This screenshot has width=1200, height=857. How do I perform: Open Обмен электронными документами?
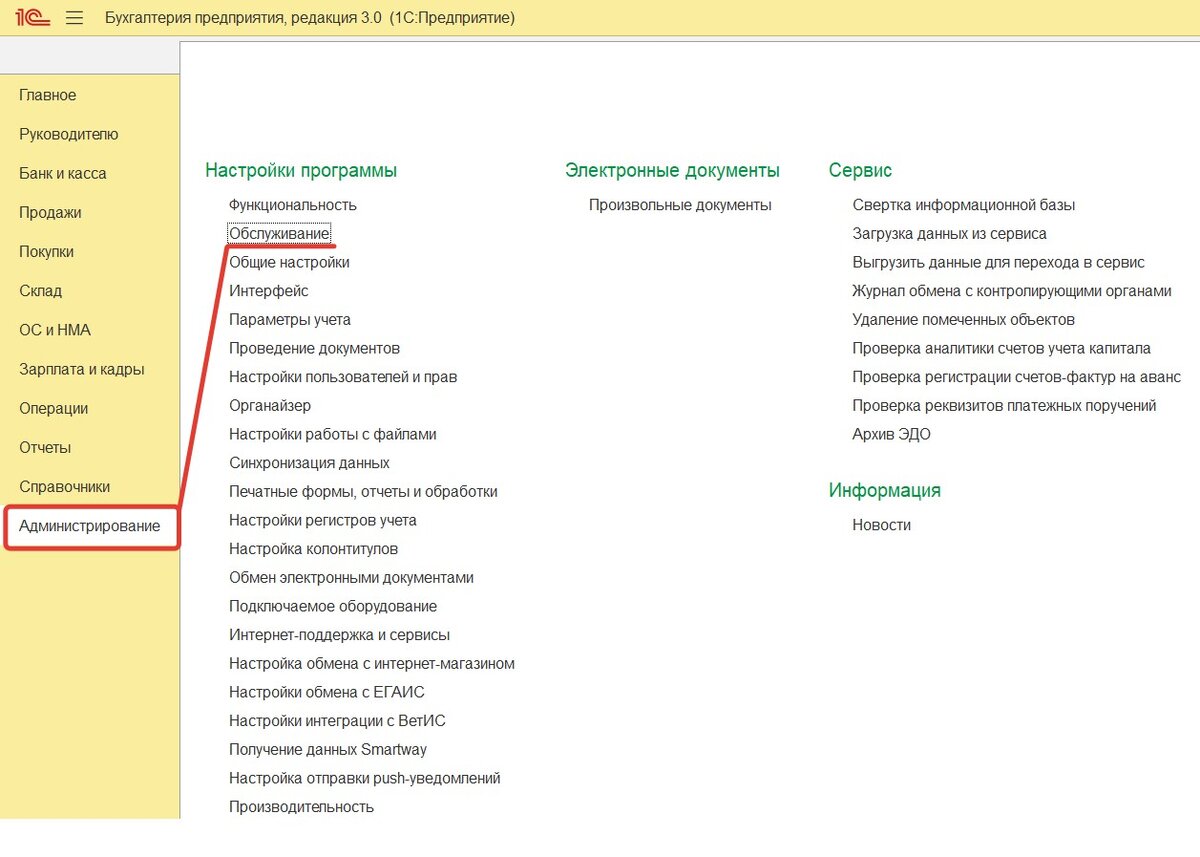pos(351,578)
